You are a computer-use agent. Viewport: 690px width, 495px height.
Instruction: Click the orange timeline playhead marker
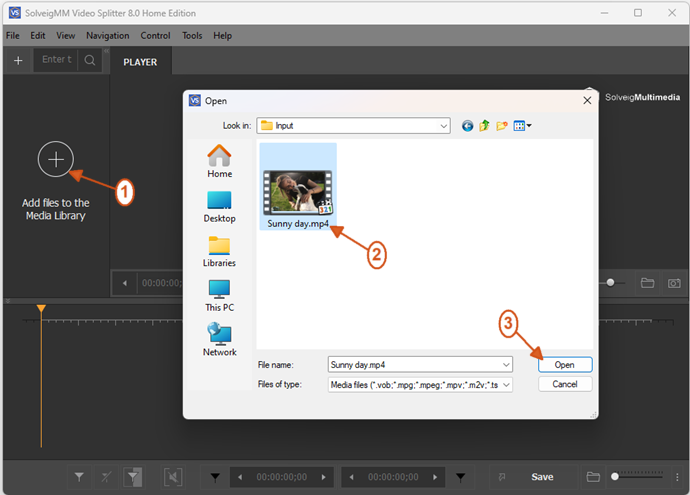click(x=41, y=308)
